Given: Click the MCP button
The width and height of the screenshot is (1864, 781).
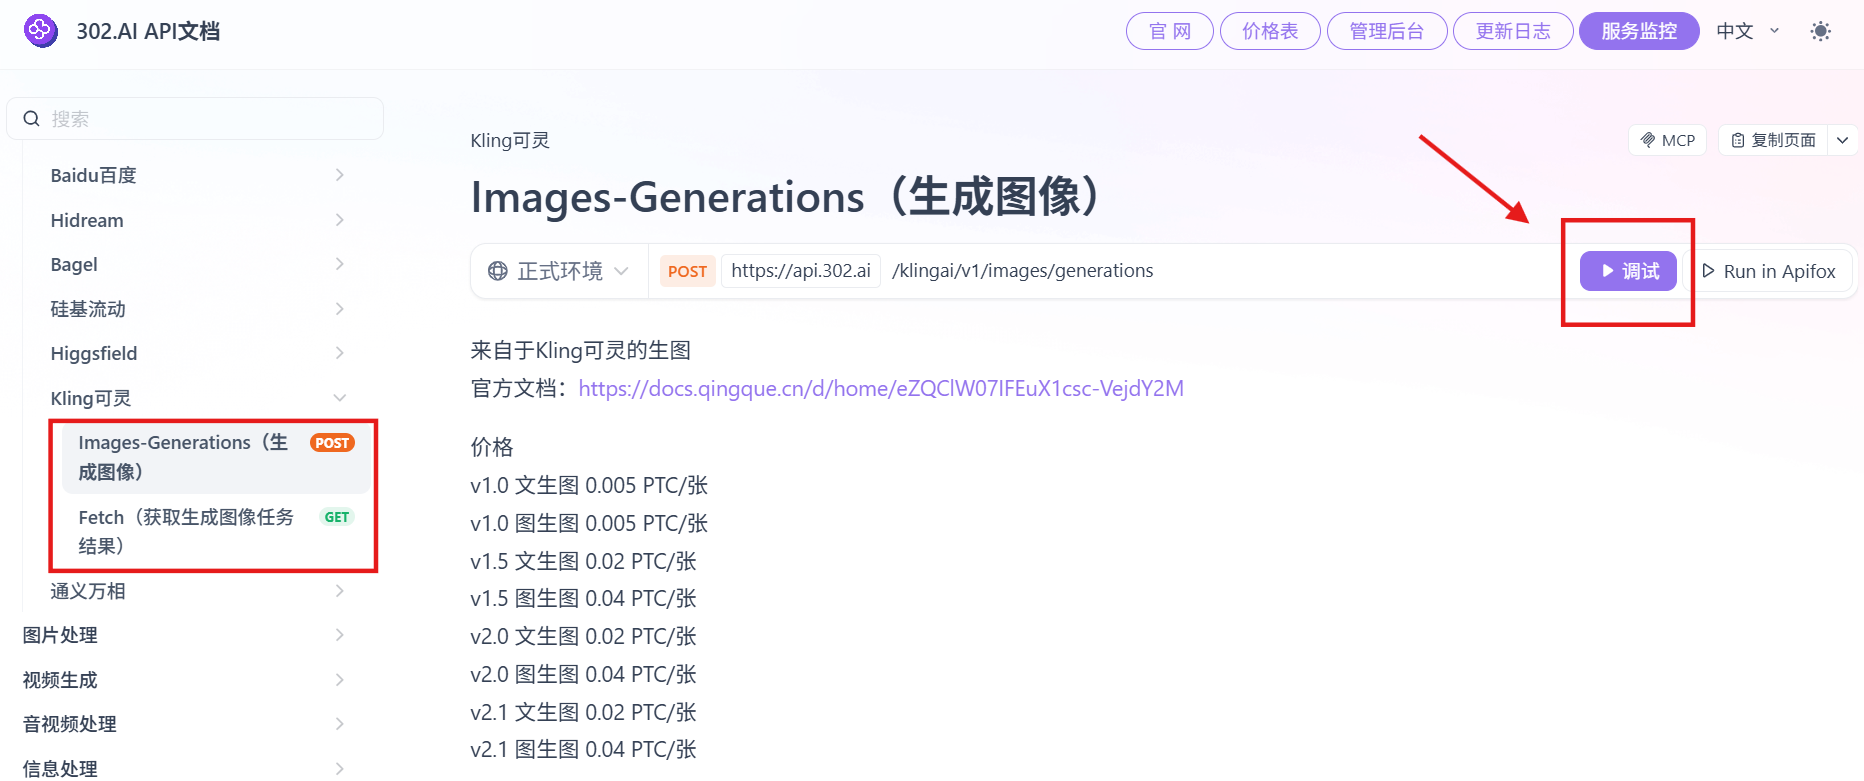Looking at the screenshot, I should (x=1668, y=140).
